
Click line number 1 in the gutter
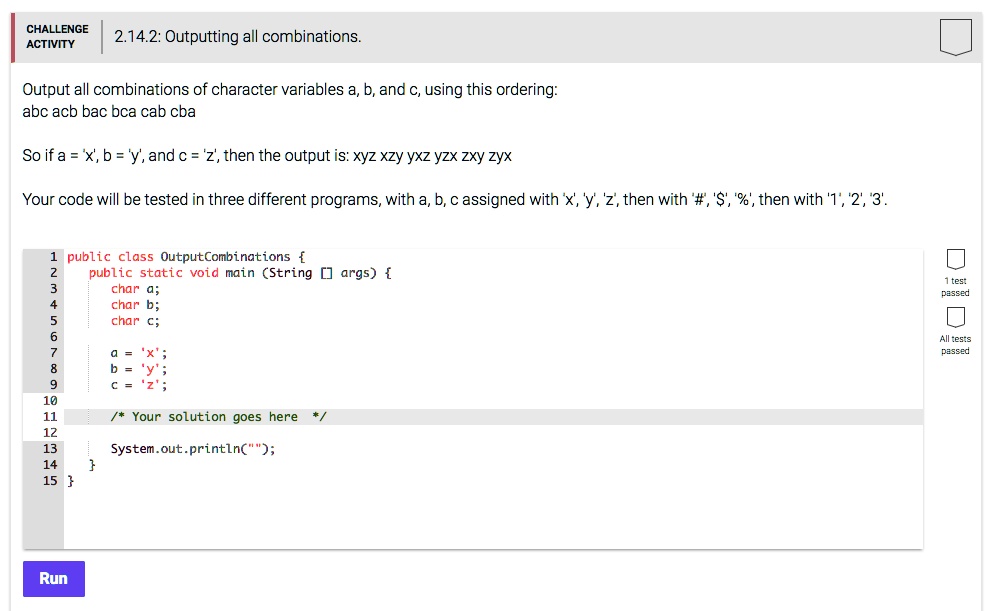click(53, 257)
